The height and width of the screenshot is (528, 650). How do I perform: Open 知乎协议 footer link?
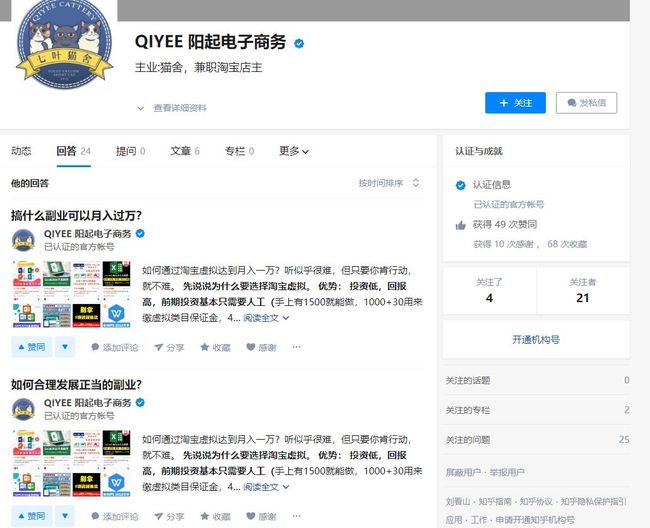click(x=536, y=501)
